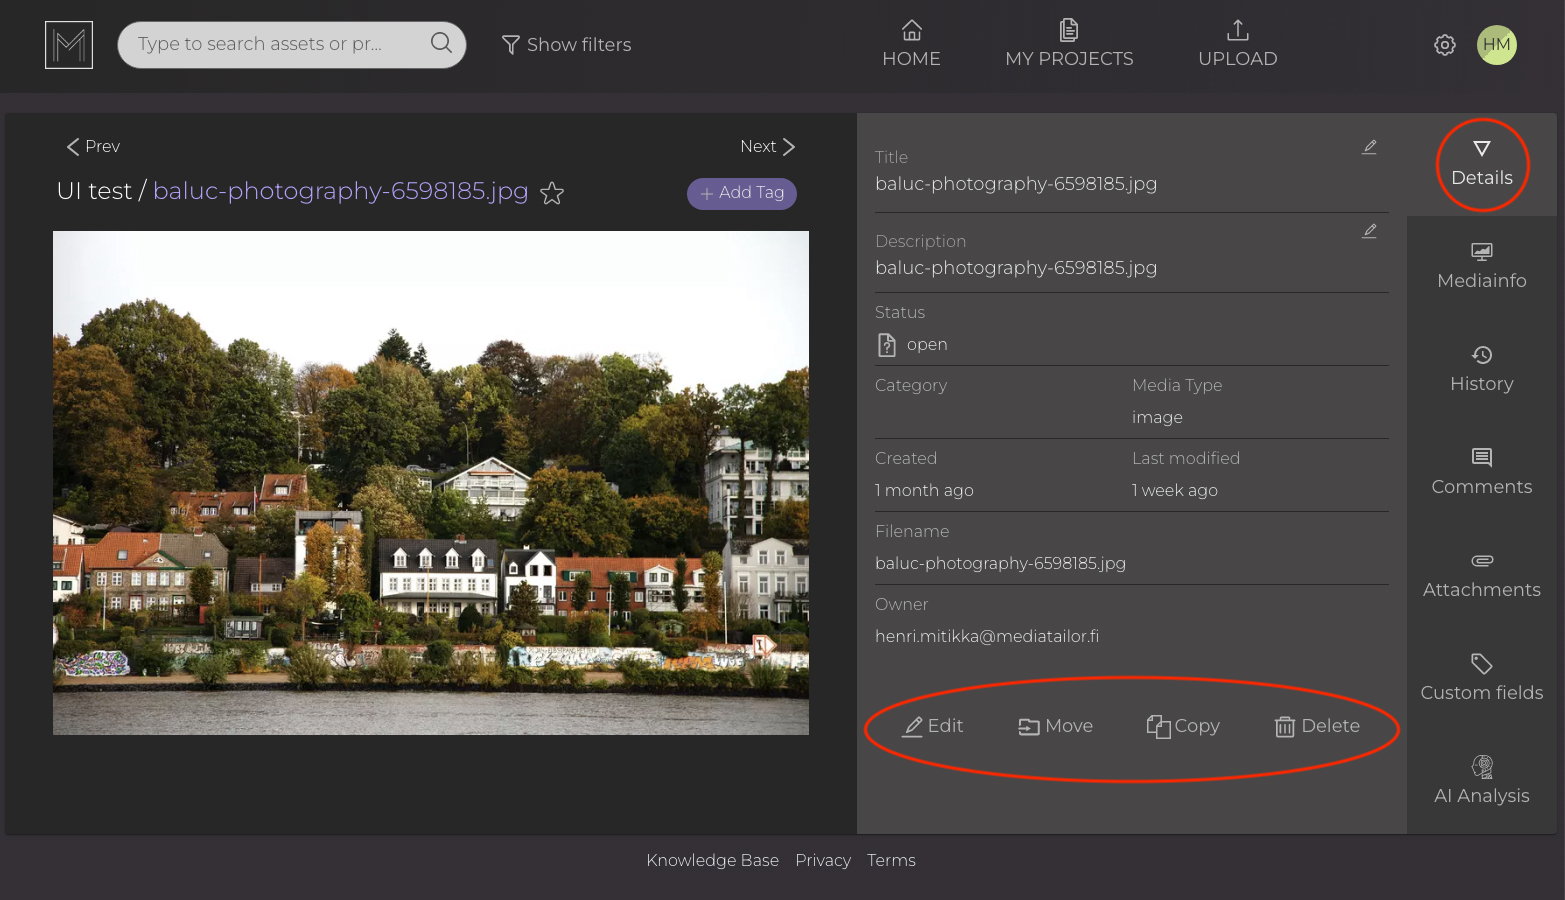1565x900 pixels.
Task: Toggle the favorite star for this image
Action: (x=552, y=193)
